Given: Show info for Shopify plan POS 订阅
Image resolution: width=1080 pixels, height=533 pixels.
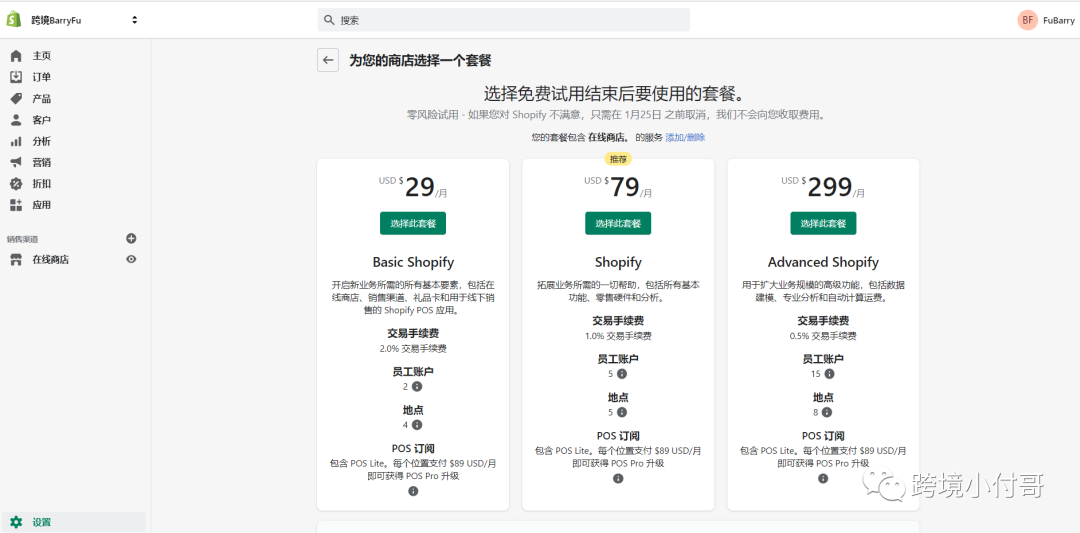Looking at the screenshot, I should [x=618, y=478].
